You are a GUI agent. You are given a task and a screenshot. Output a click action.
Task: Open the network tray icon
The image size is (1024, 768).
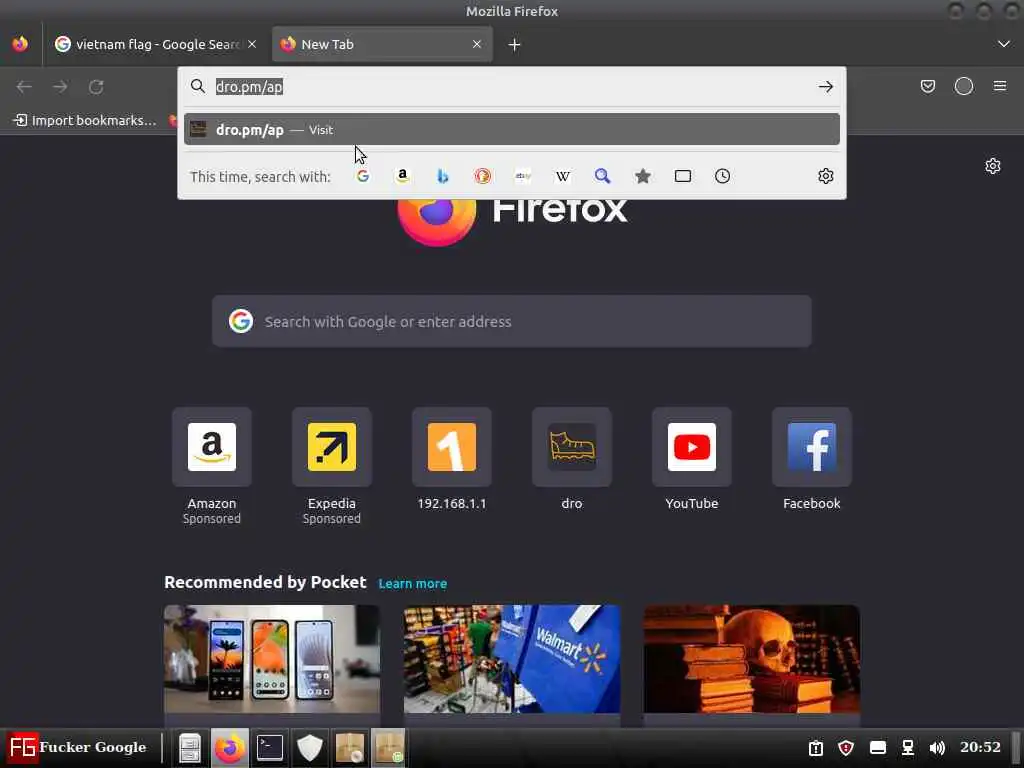pyautogui.click(x=908, y=748)
